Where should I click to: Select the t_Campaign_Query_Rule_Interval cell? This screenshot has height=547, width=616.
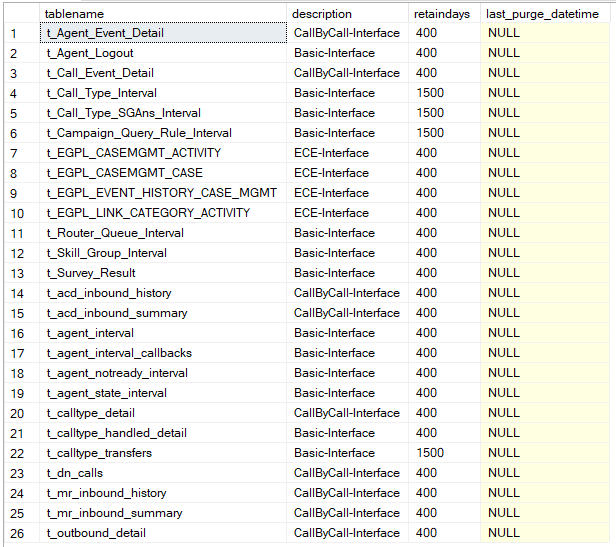[163, 133]
